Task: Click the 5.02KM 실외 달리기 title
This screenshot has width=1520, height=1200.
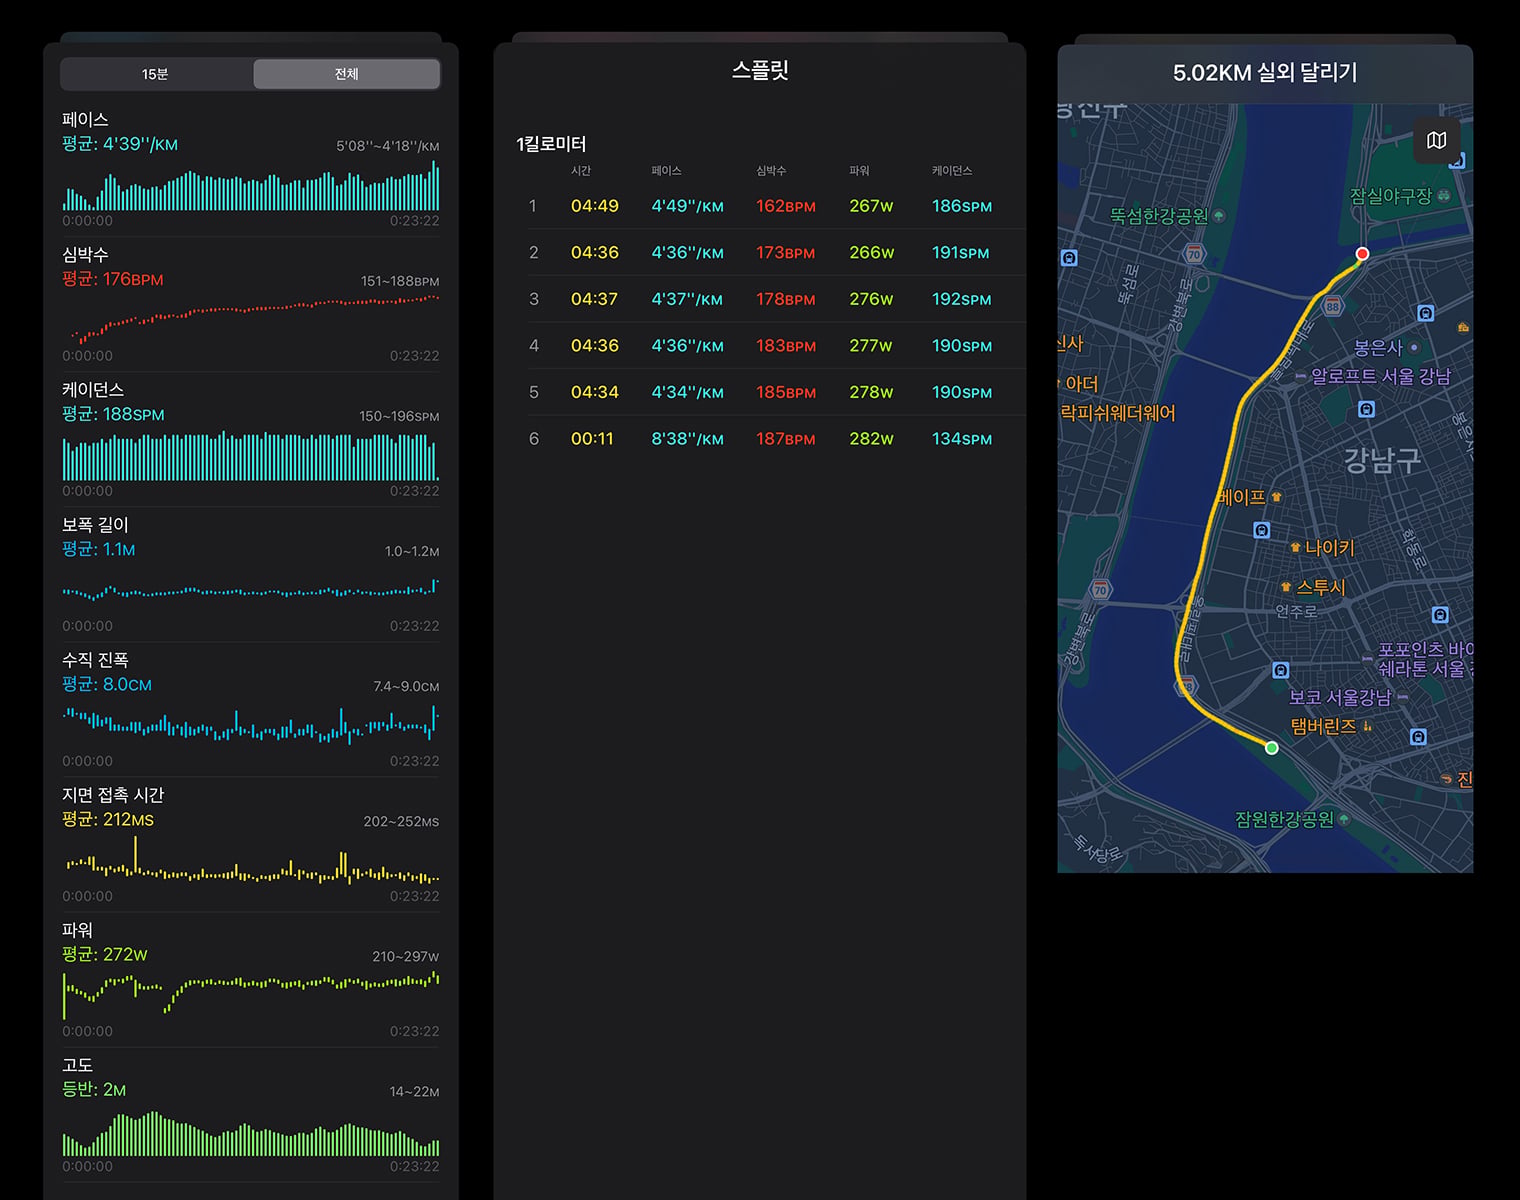Action: coord(1265,73)
